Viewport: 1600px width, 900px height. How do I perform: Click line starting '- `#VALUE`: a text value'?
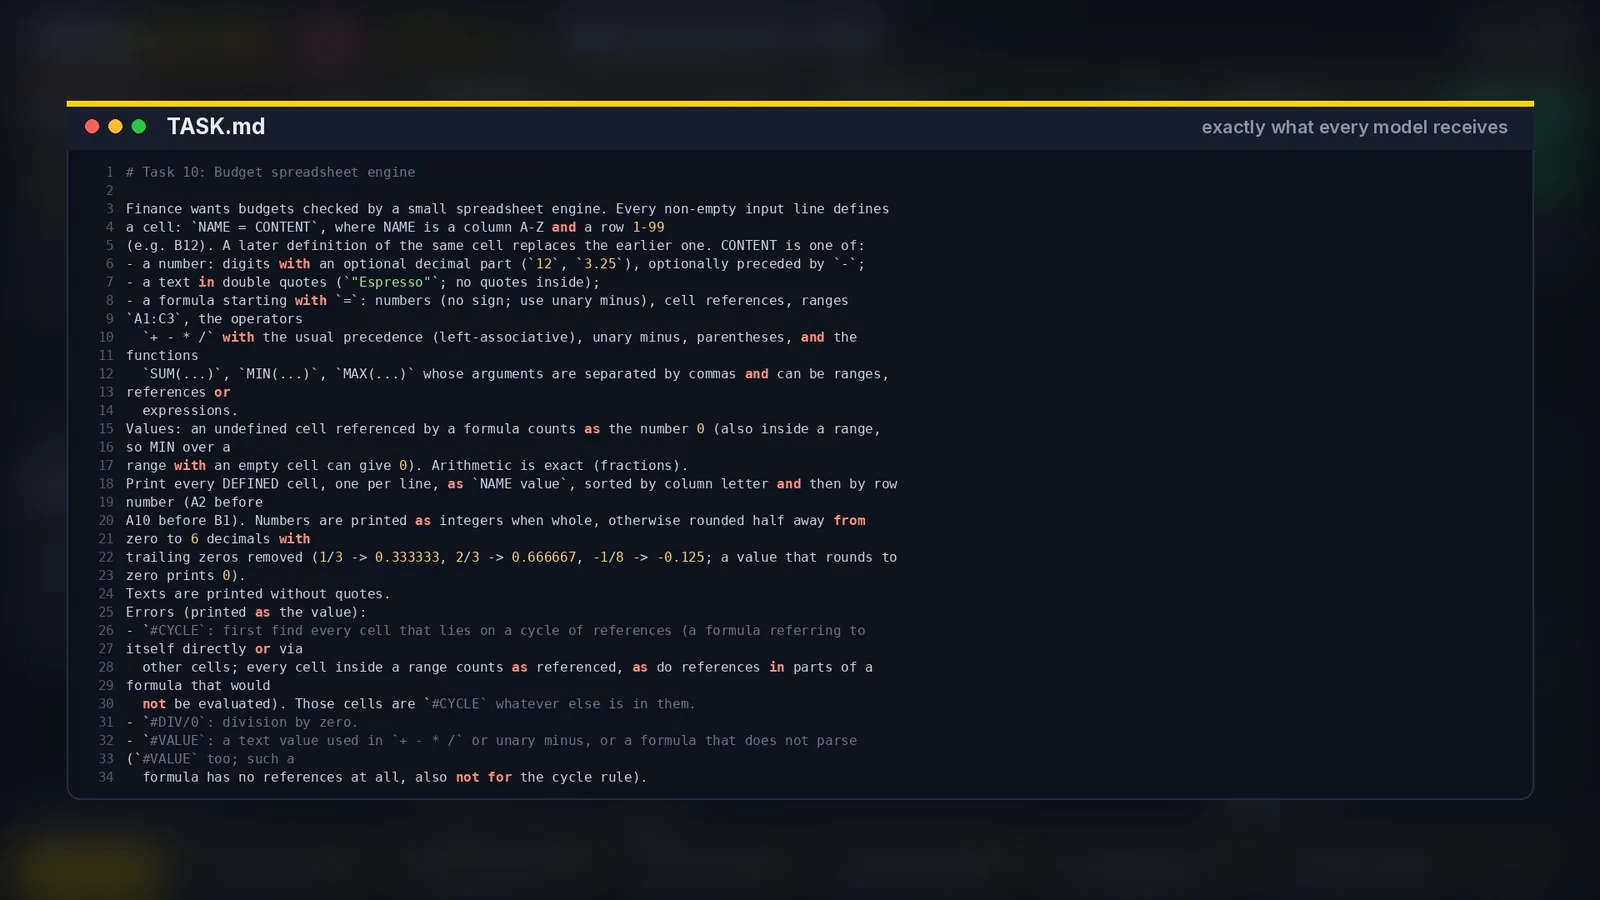click(x=491, y=740)
